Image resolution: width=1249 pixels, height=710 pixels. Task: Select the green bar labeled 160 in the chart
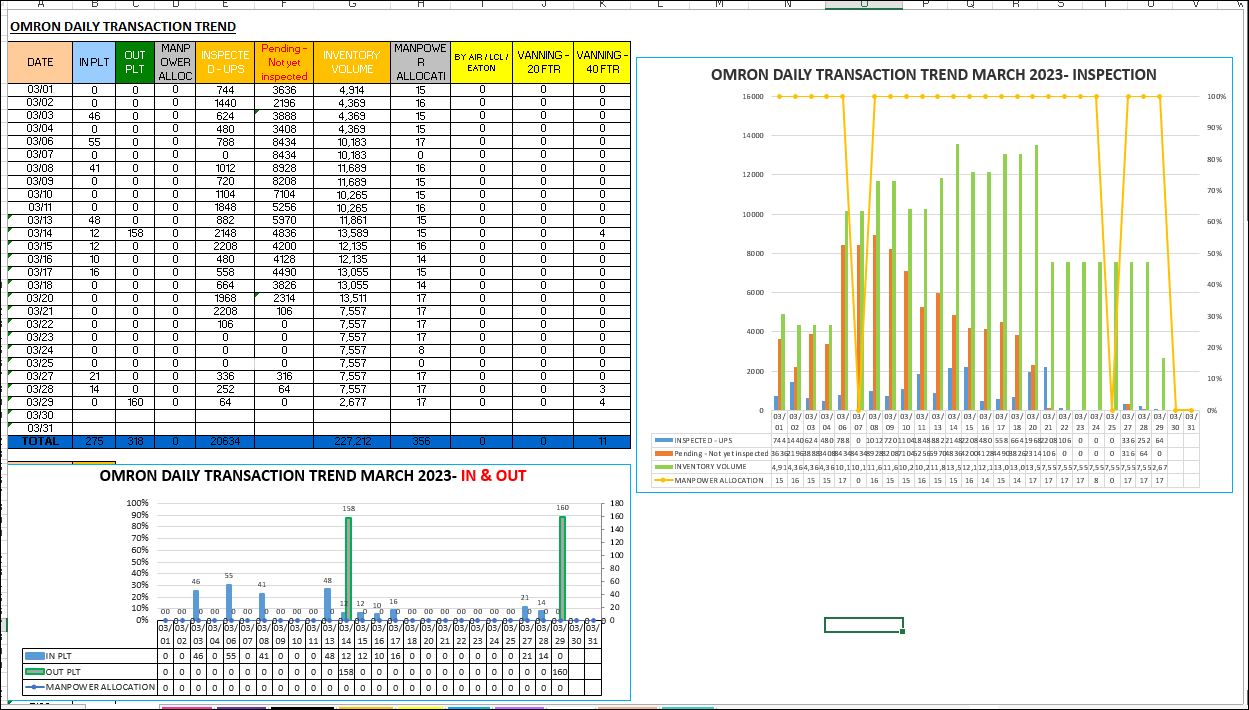(x=563, y=567)
